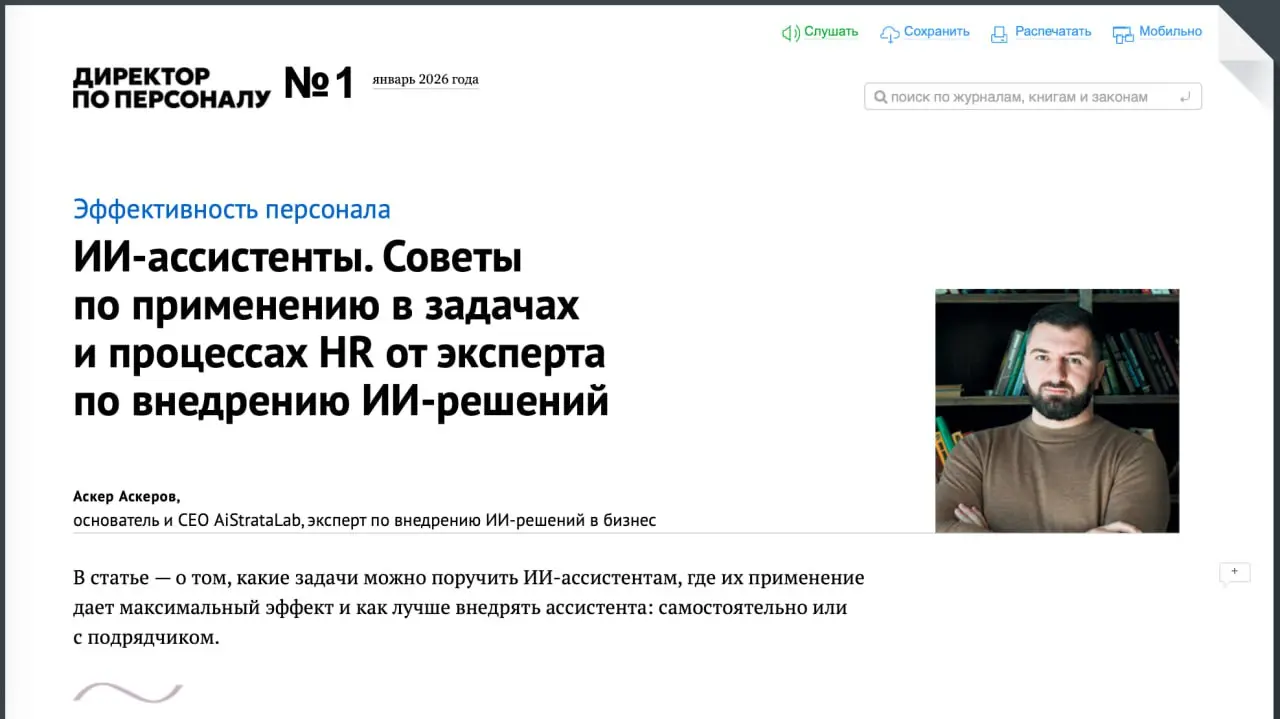This screenshot has width=1280, height=719.
Task: Click the Мобильно link
Action: point(1170,31)
